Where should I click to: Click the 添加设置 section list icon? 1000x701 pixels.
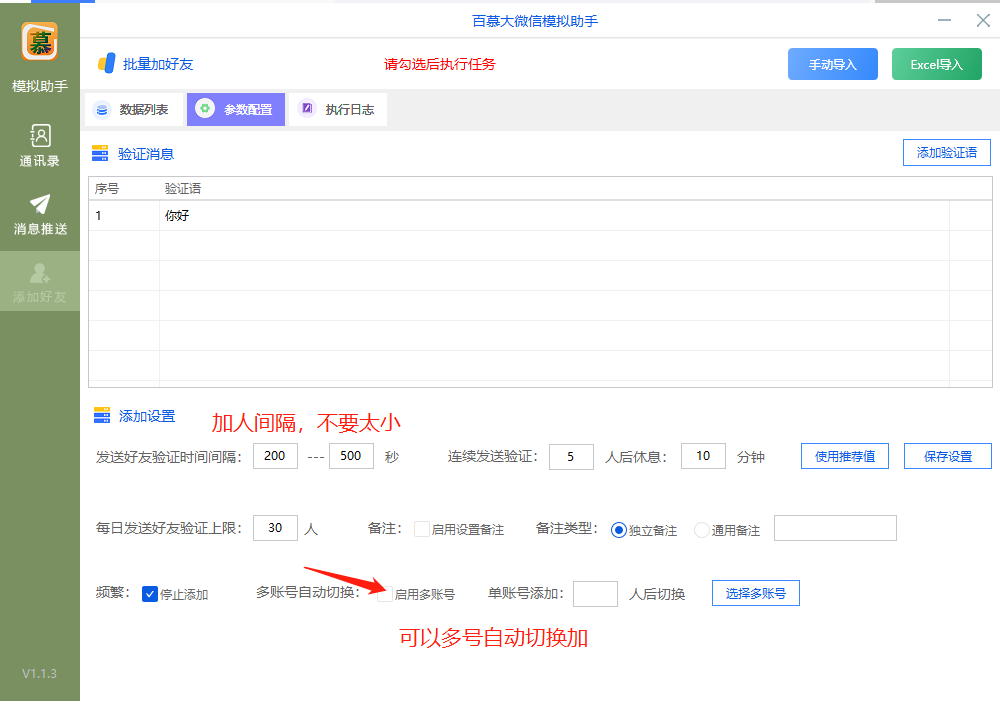click(x=101, y=417)
